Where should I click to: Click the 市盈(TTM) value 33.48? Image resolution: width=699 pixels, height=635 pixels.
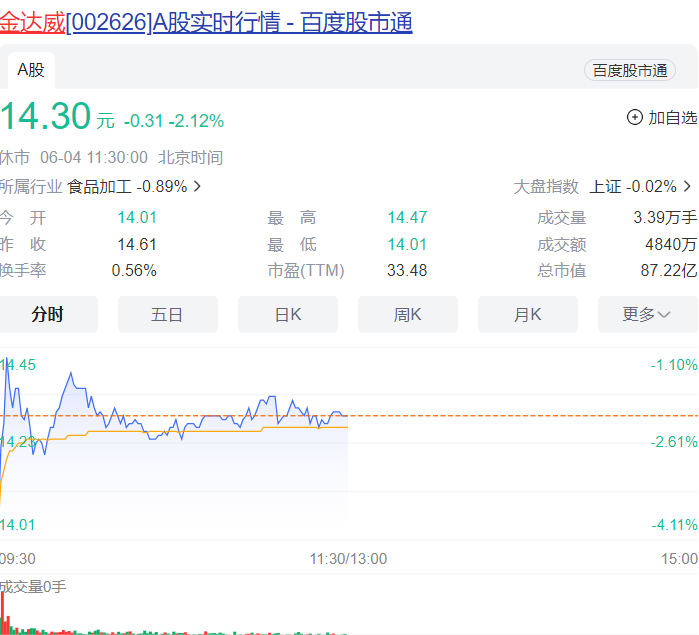coord(407,270)
